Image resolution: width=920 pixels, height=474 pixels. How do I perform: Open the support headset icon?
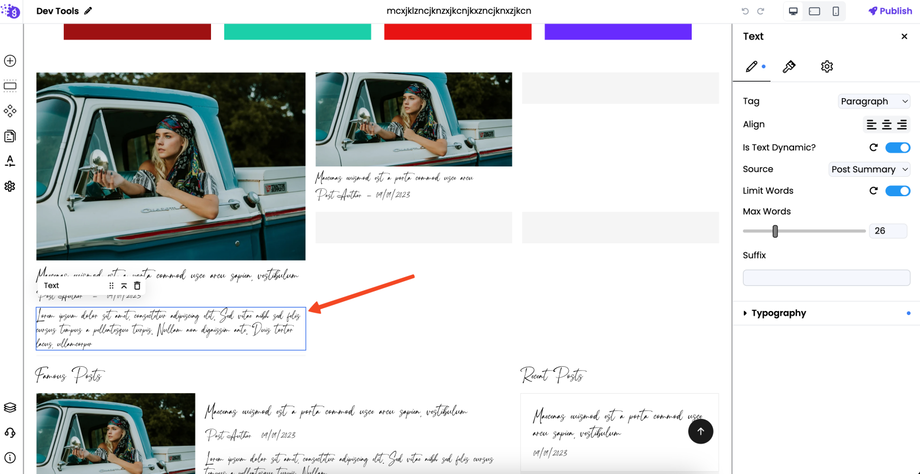pos(10,433)
